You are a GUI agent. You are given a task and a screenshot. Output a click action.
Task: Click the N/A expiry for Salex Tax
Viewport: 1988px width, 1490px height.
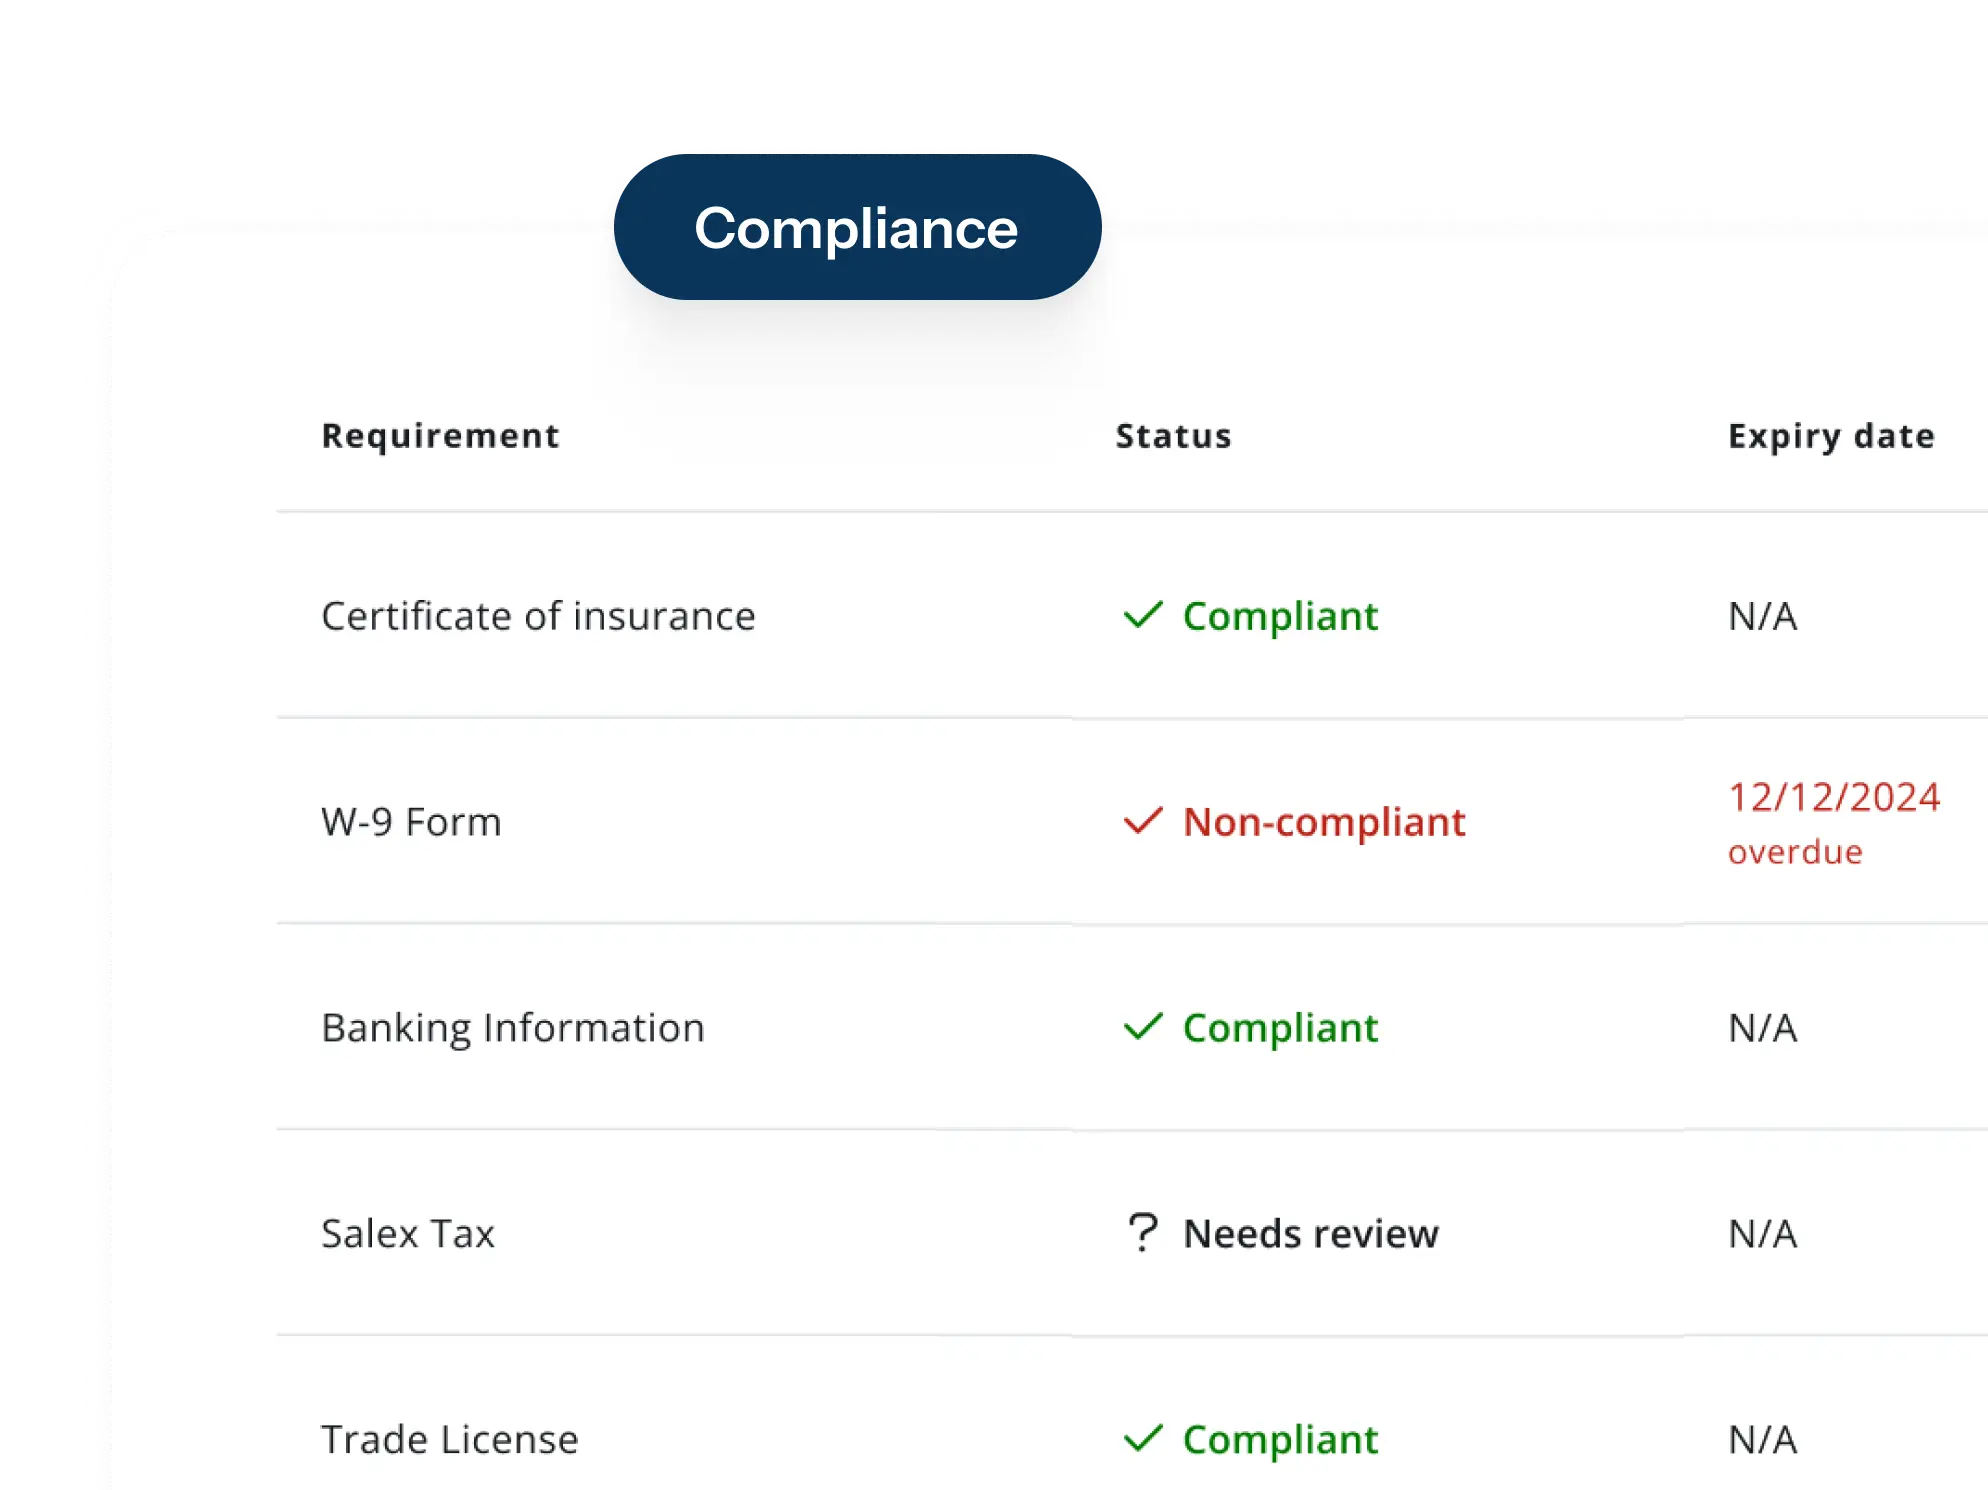pos(1763,1234)
